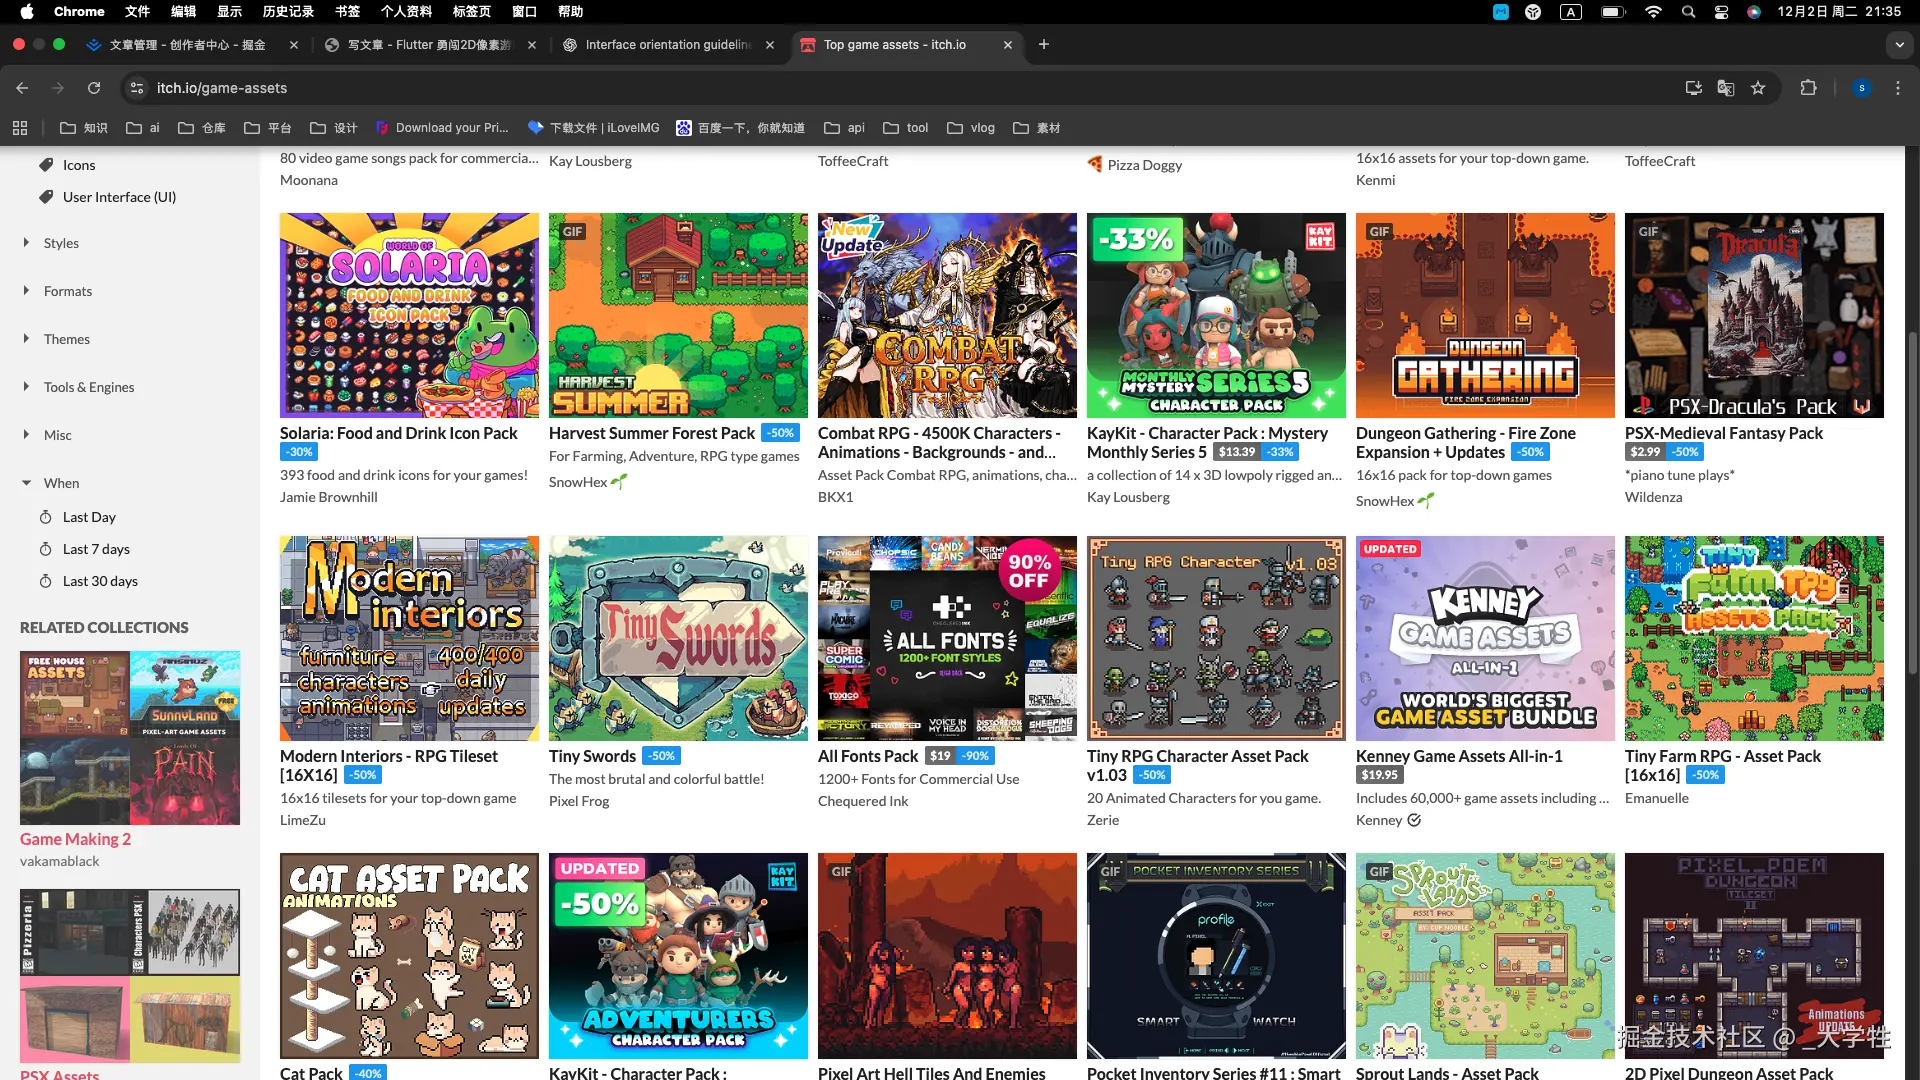This screenshot has height=1080, width=1920.
Task: Click the translate page icon in address bar
Action: click(x=1726, y=88)
